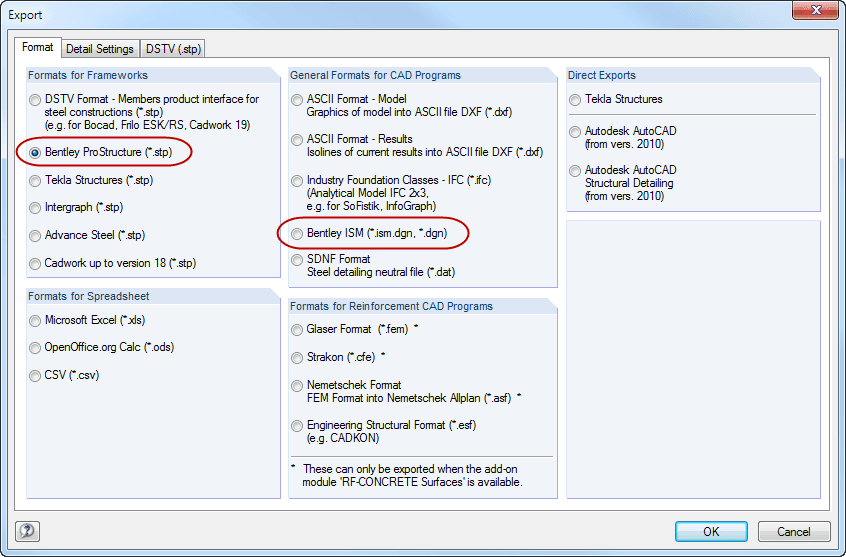Confirm export with OK button
This screenshot has height=557, width=846.
click(711, 532)
